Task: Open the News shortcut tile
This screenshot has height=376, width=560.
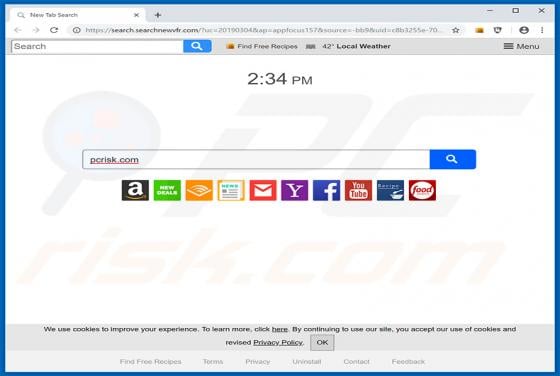Action: coord(231,190)
